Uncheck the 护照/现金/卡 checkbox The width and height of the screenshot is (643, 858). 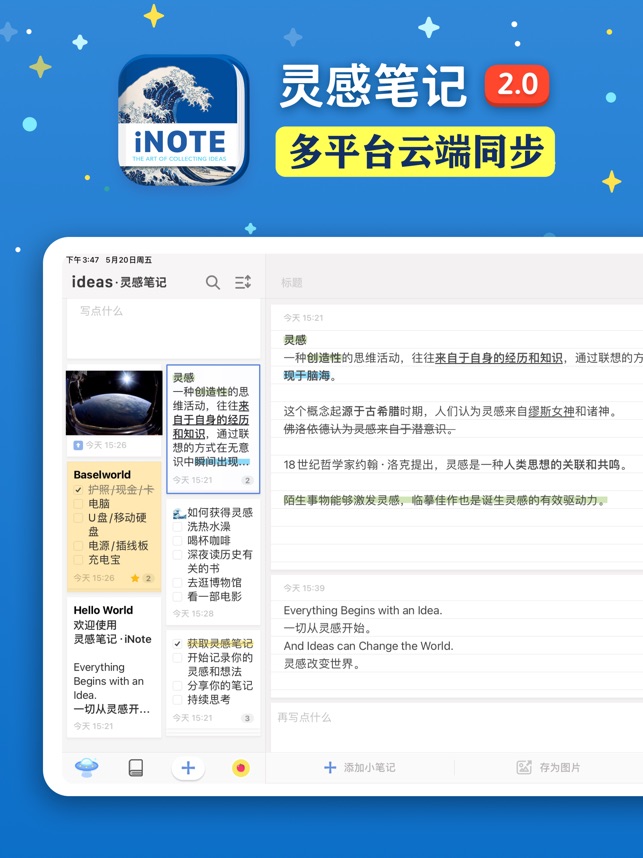[79, 490]
